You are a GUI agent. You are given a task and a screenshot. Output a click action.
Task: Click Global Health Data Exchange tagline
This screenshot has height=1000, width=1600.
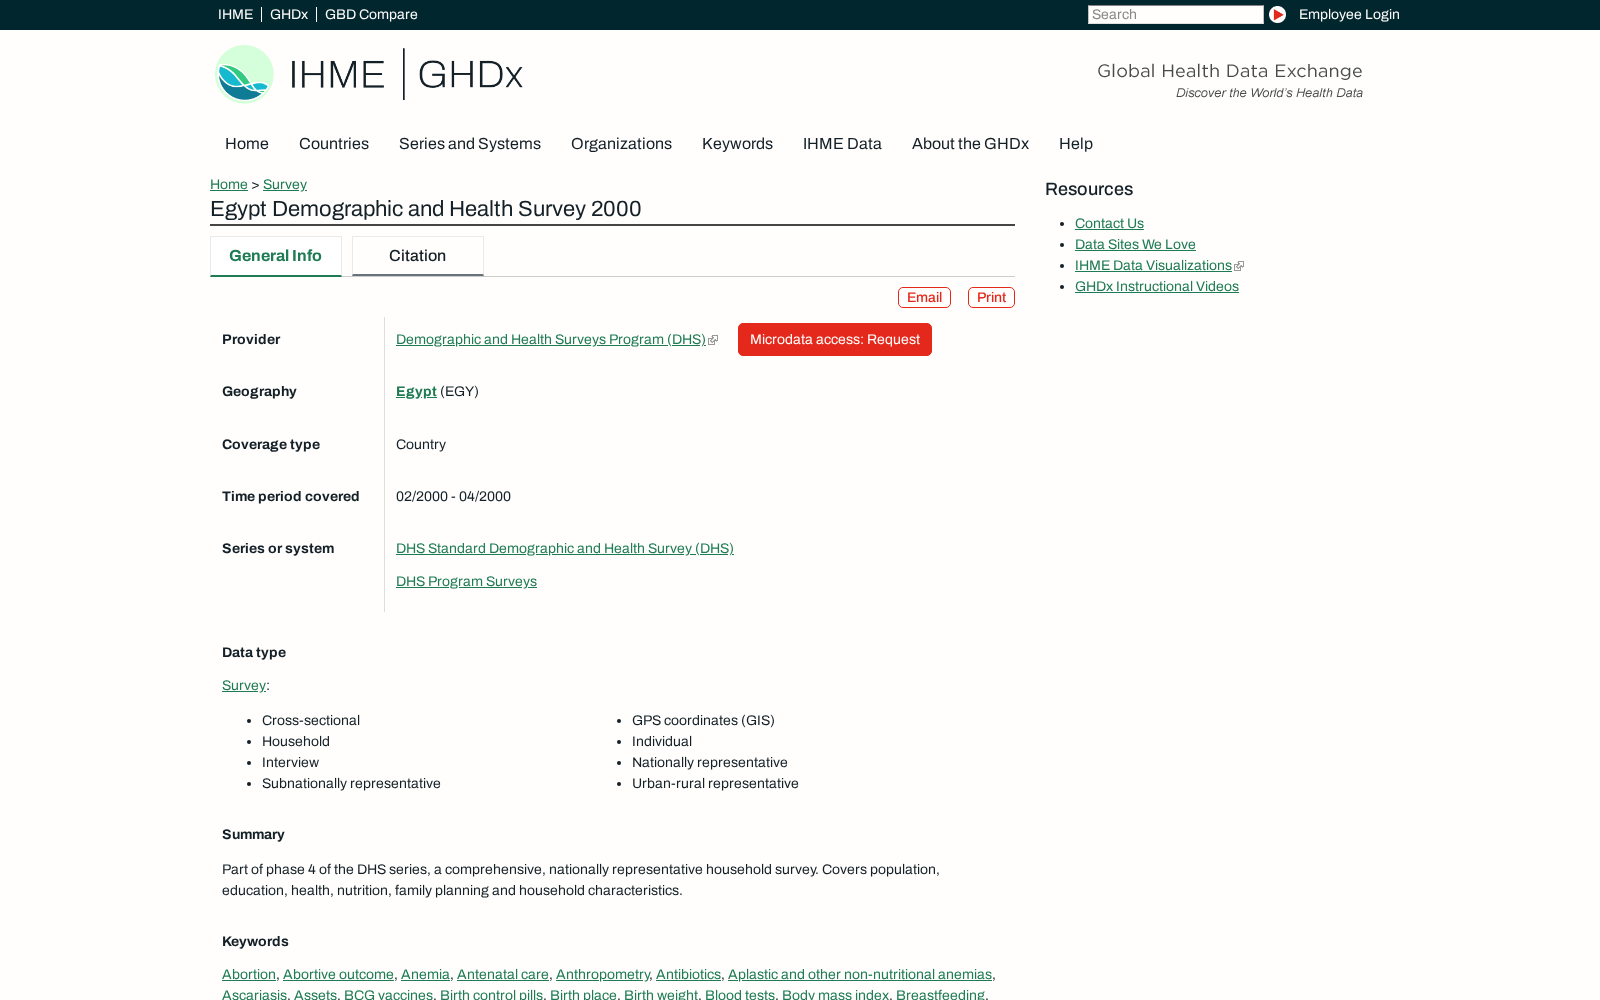[x=1230, y=71]
